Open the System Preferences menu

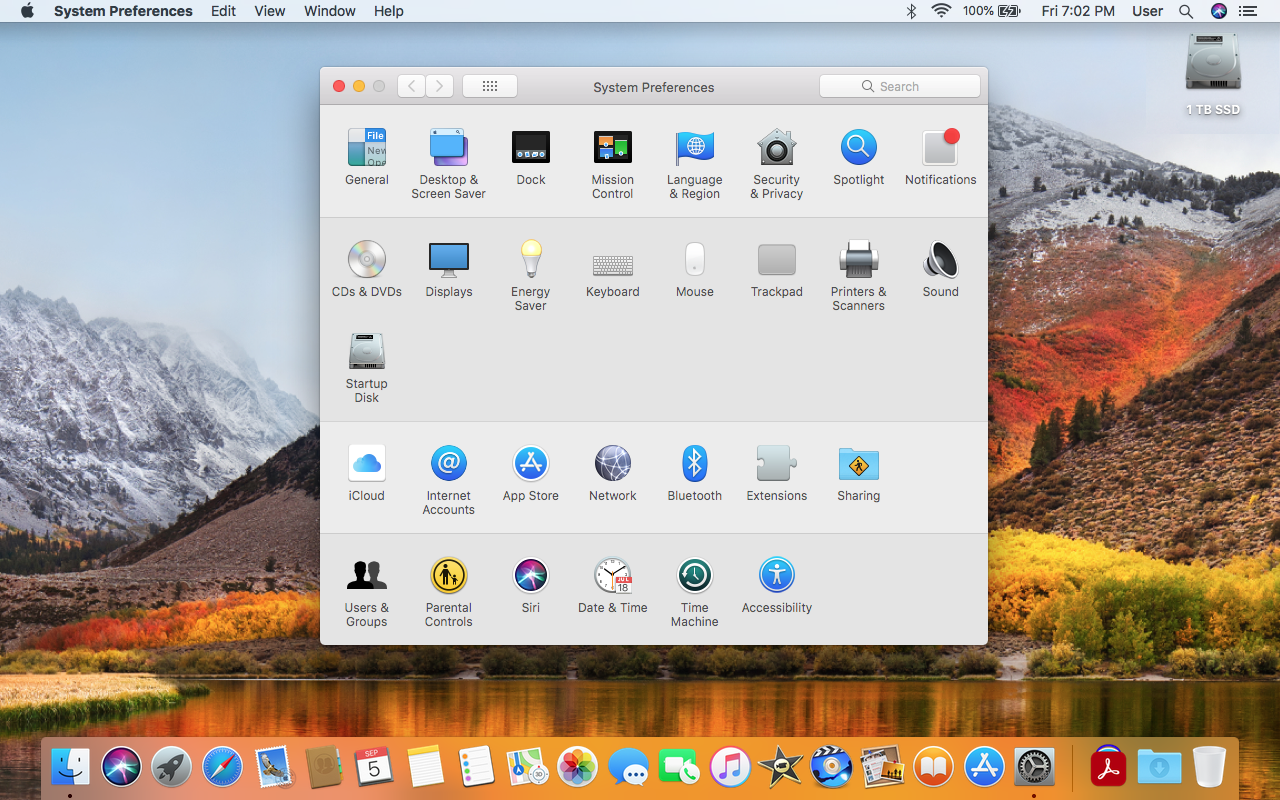pyautogui.click(x=123, y=11)
